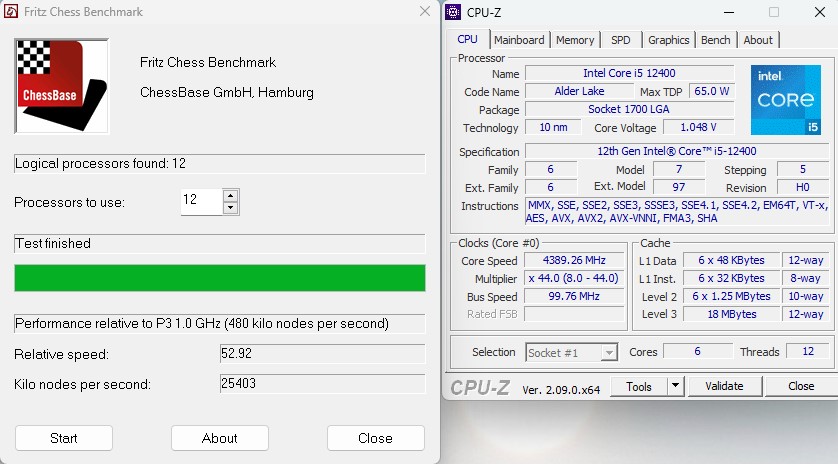Click the CPU-Z title bar icon

tap(453, 12)
